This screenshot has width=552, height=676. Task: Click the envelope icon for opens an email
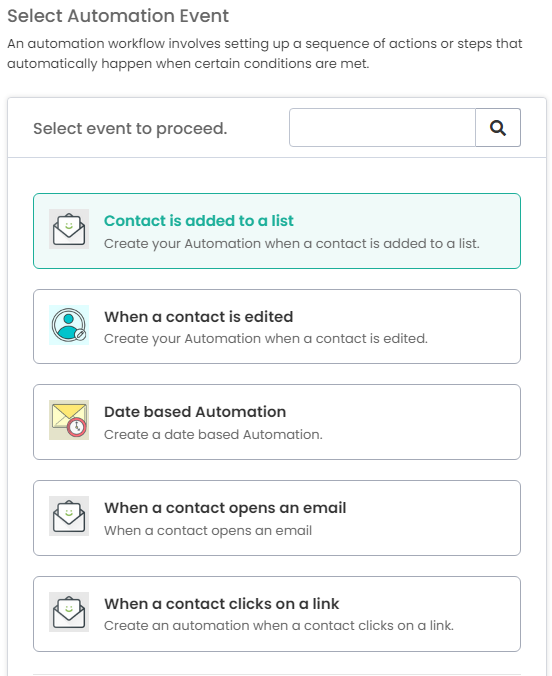point(69,516)
